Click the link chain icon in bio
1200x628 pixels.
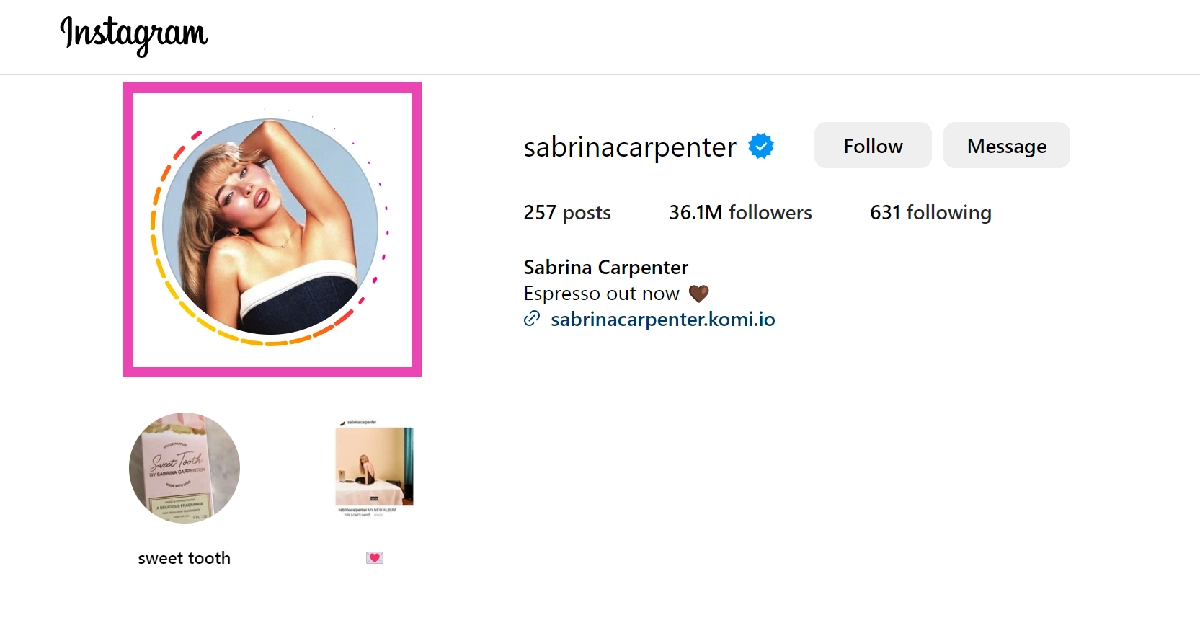point(532,320)
